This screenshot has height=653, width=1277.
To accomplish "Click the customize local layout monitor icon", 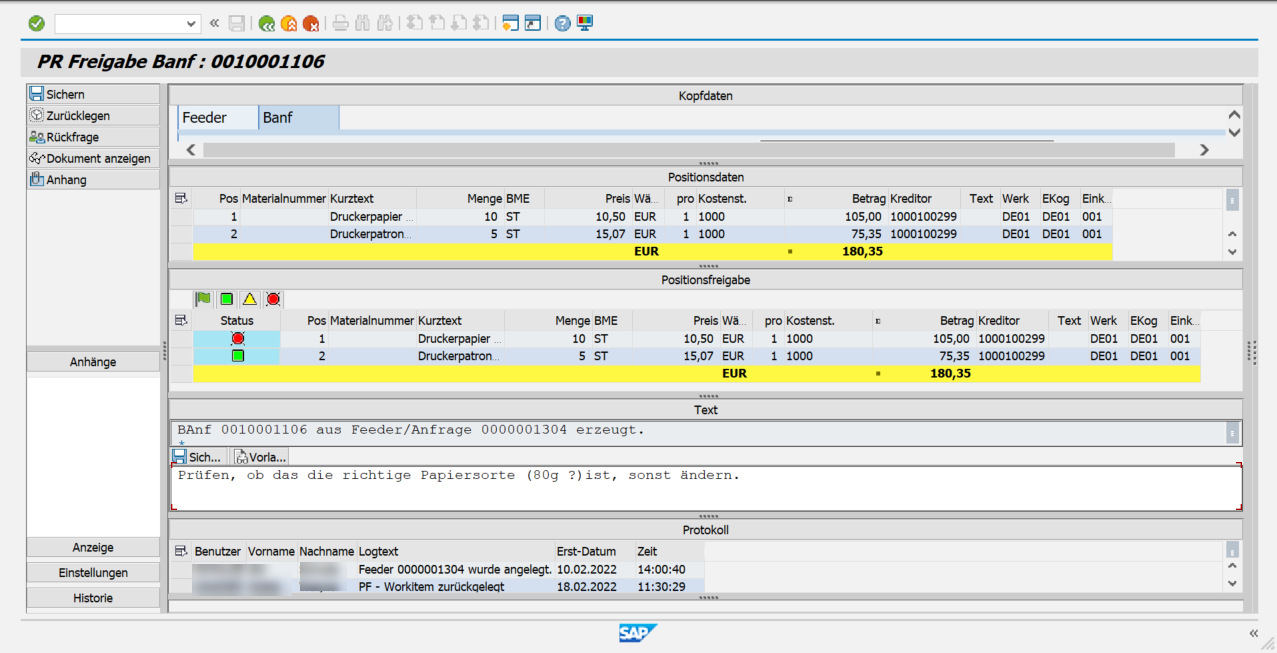I will (585, 21).
